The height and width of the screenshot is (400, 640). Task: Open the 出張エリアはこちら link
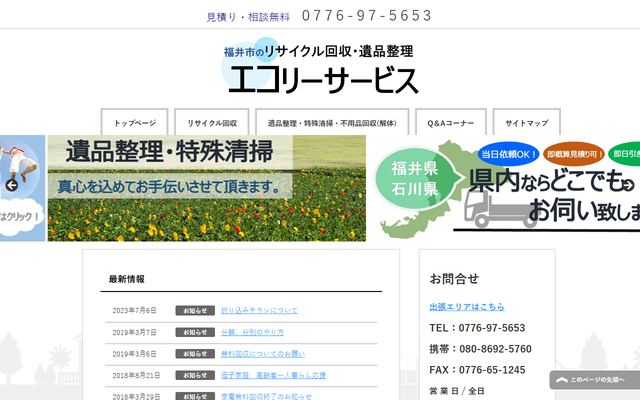[467, 307]
